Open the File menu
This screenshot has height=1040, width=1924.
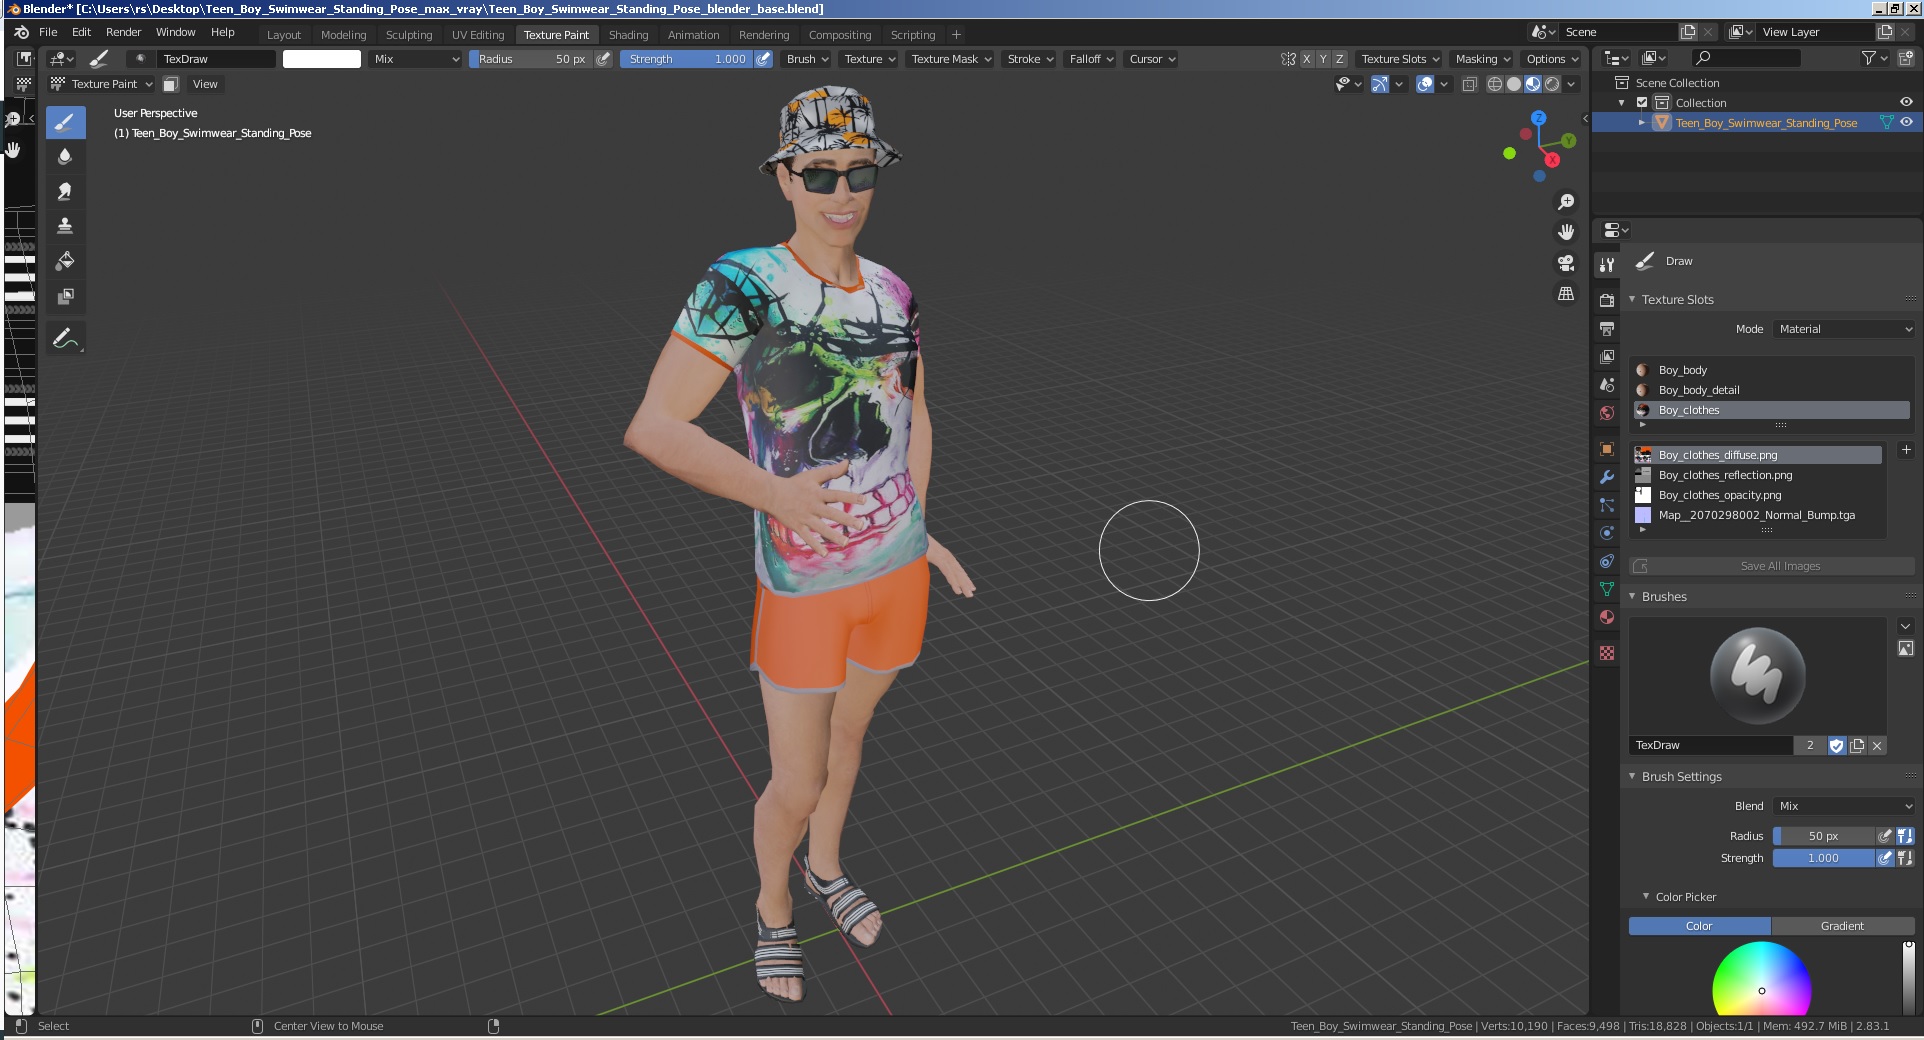point(48,32)
